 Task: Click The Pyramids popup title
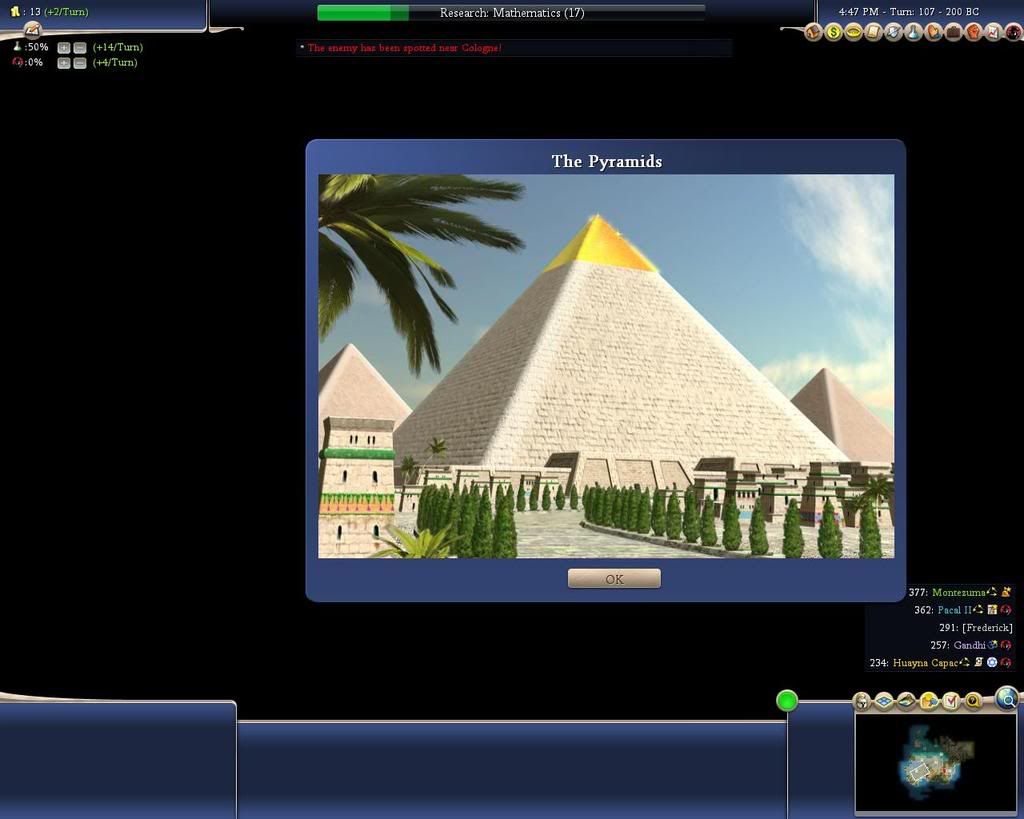[x=607, y=161]
